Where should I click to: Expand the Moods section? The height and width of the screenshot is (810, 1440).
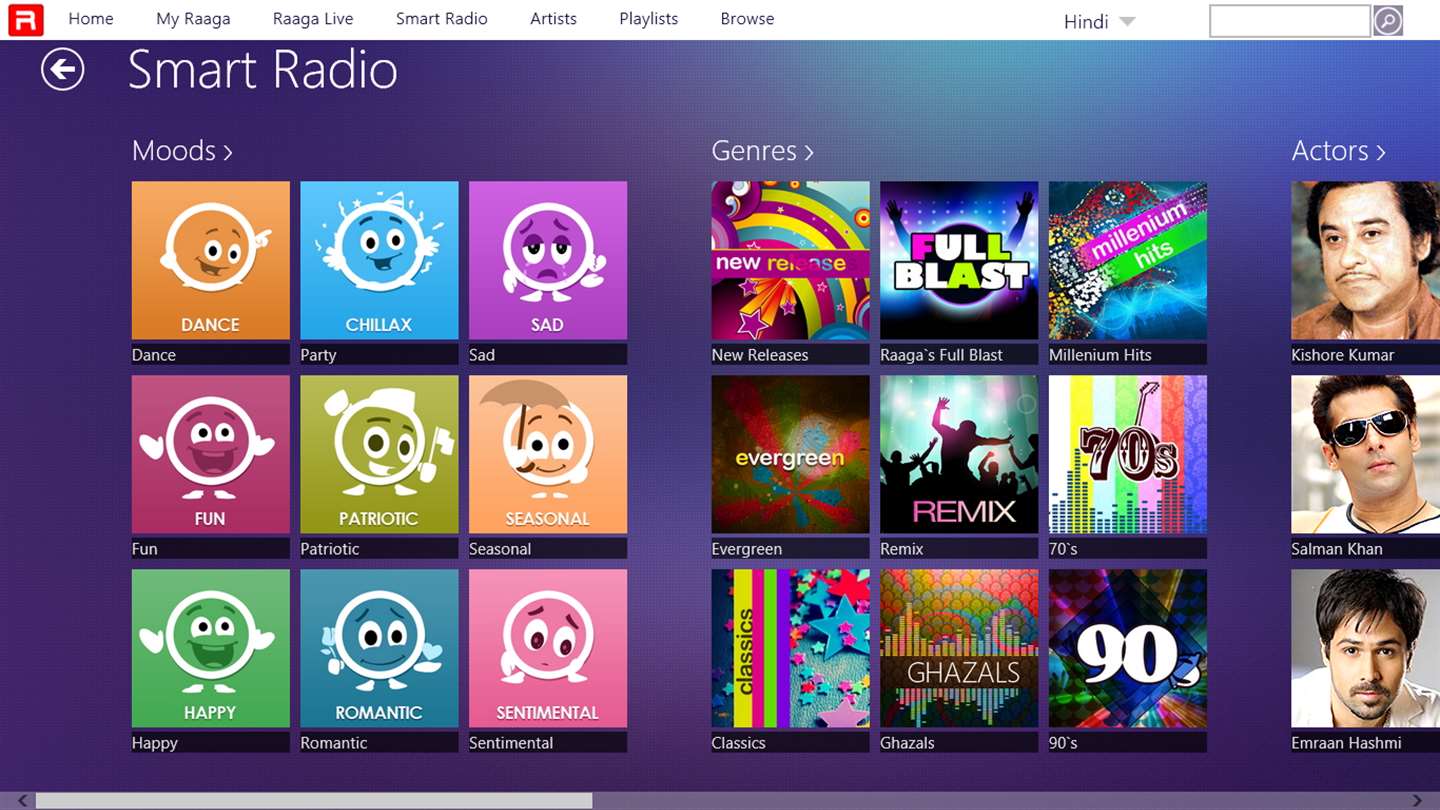183,151
